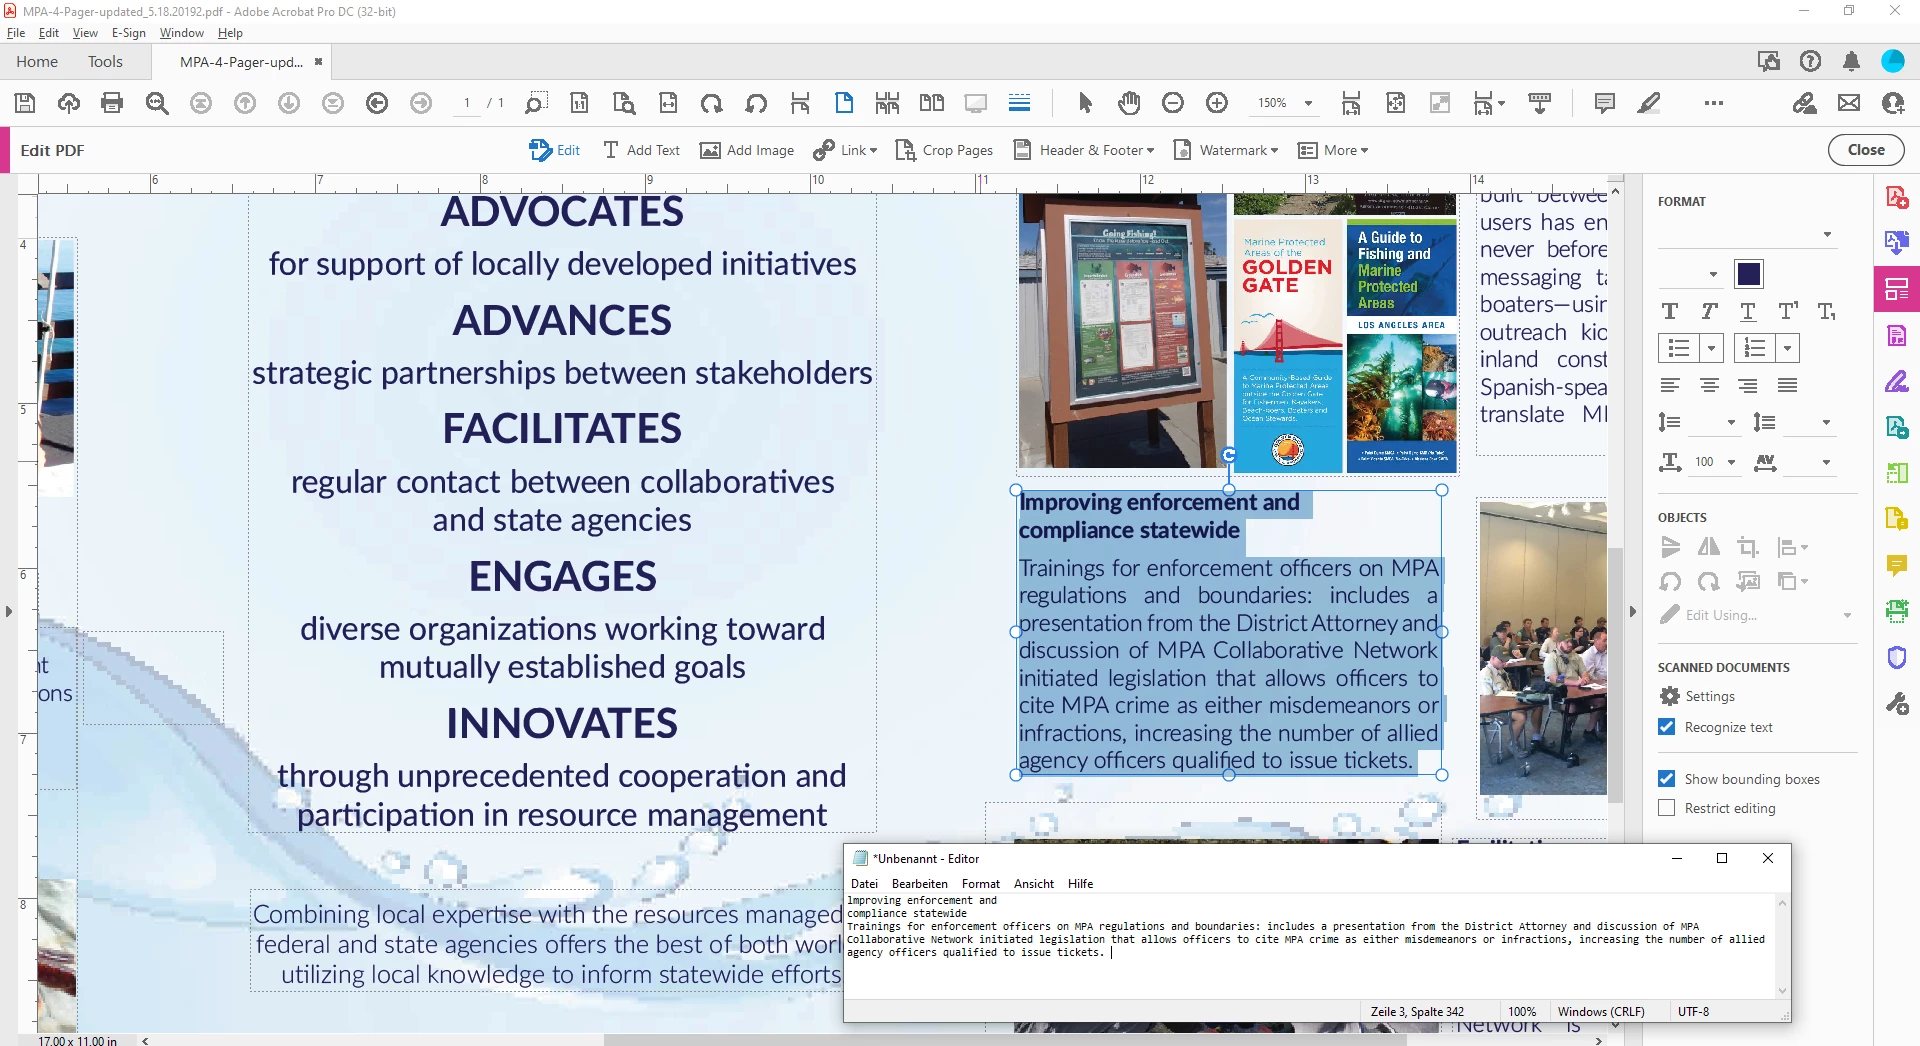Image resolution: width=1920 pixels, height=1046 pixels.
Task: Click the underline text icon
Action: tap(1748, 311)
